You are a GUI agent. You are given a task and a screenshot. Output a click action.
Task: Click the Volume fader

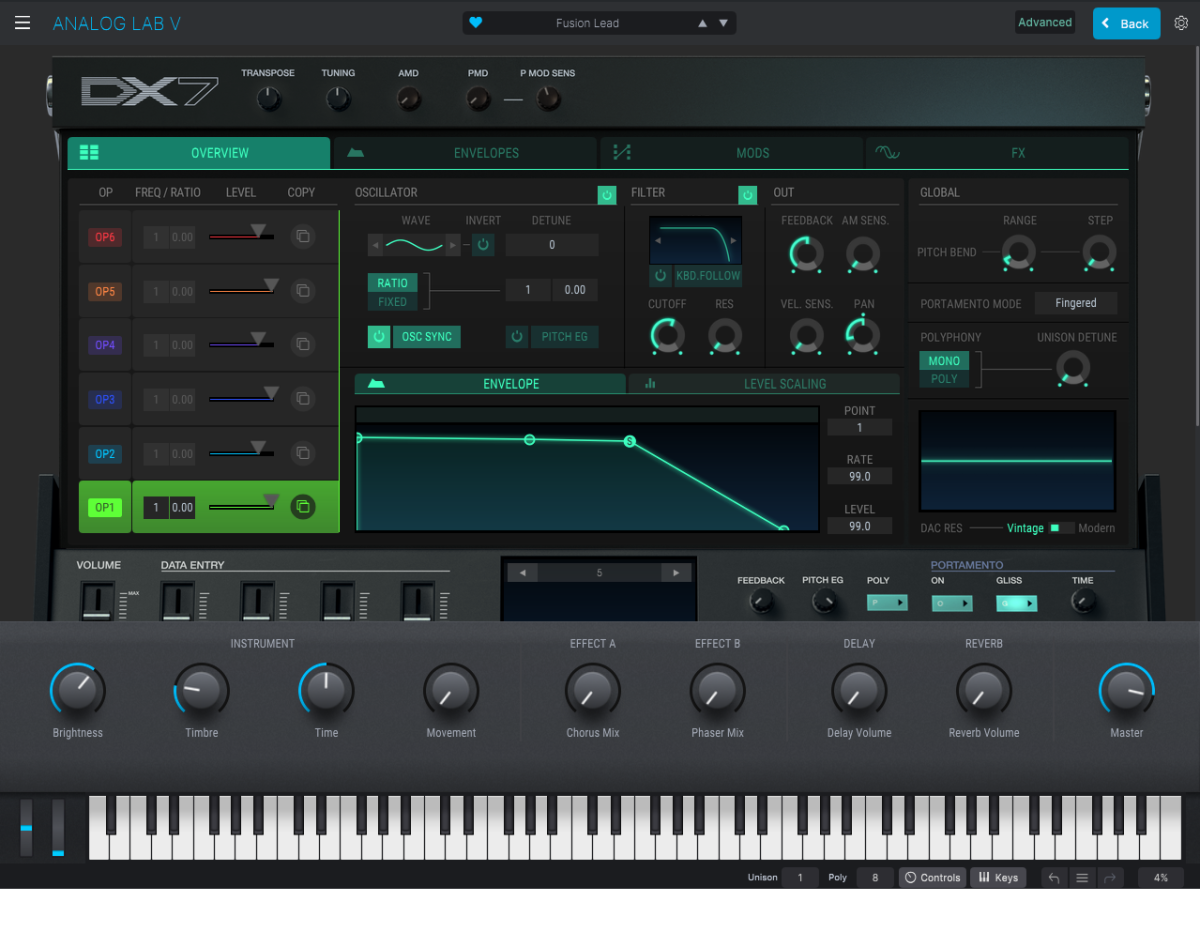pyautogui.click(x=97, y=603)
